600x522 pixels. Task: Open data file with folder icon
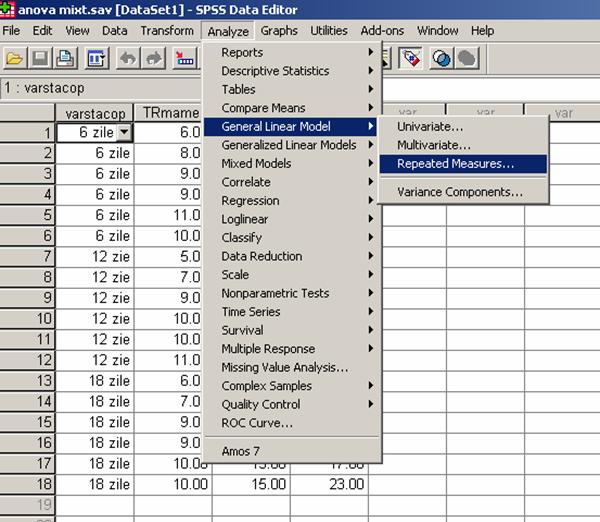point(15,59)
